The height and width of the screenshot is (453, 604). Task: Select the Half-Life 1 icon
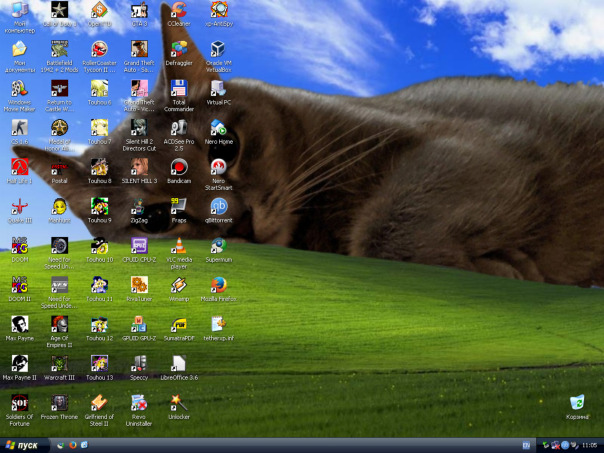[x=19, y=168]
